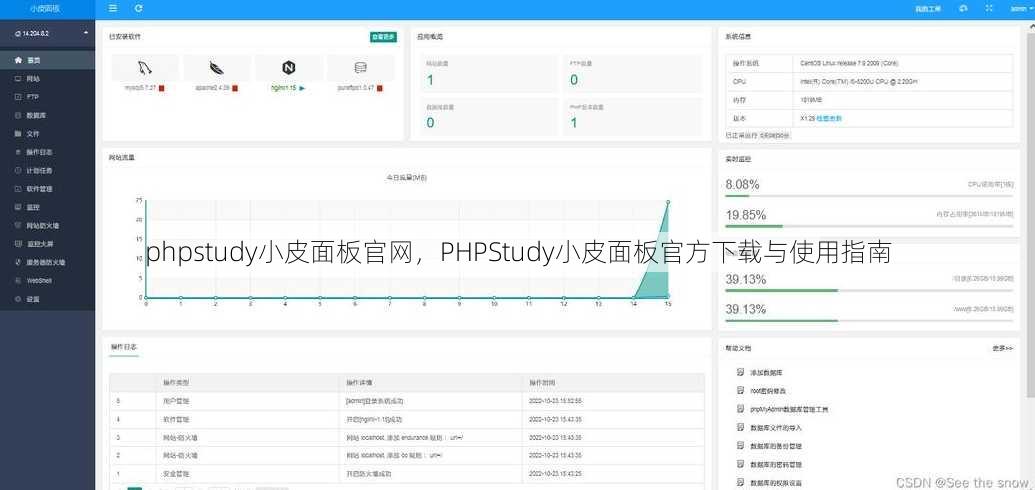Image resolution: width=1035 pixels, height=490 pixels.
Task: Open help doc 数据库的备份管理
Action: point(776,446)
